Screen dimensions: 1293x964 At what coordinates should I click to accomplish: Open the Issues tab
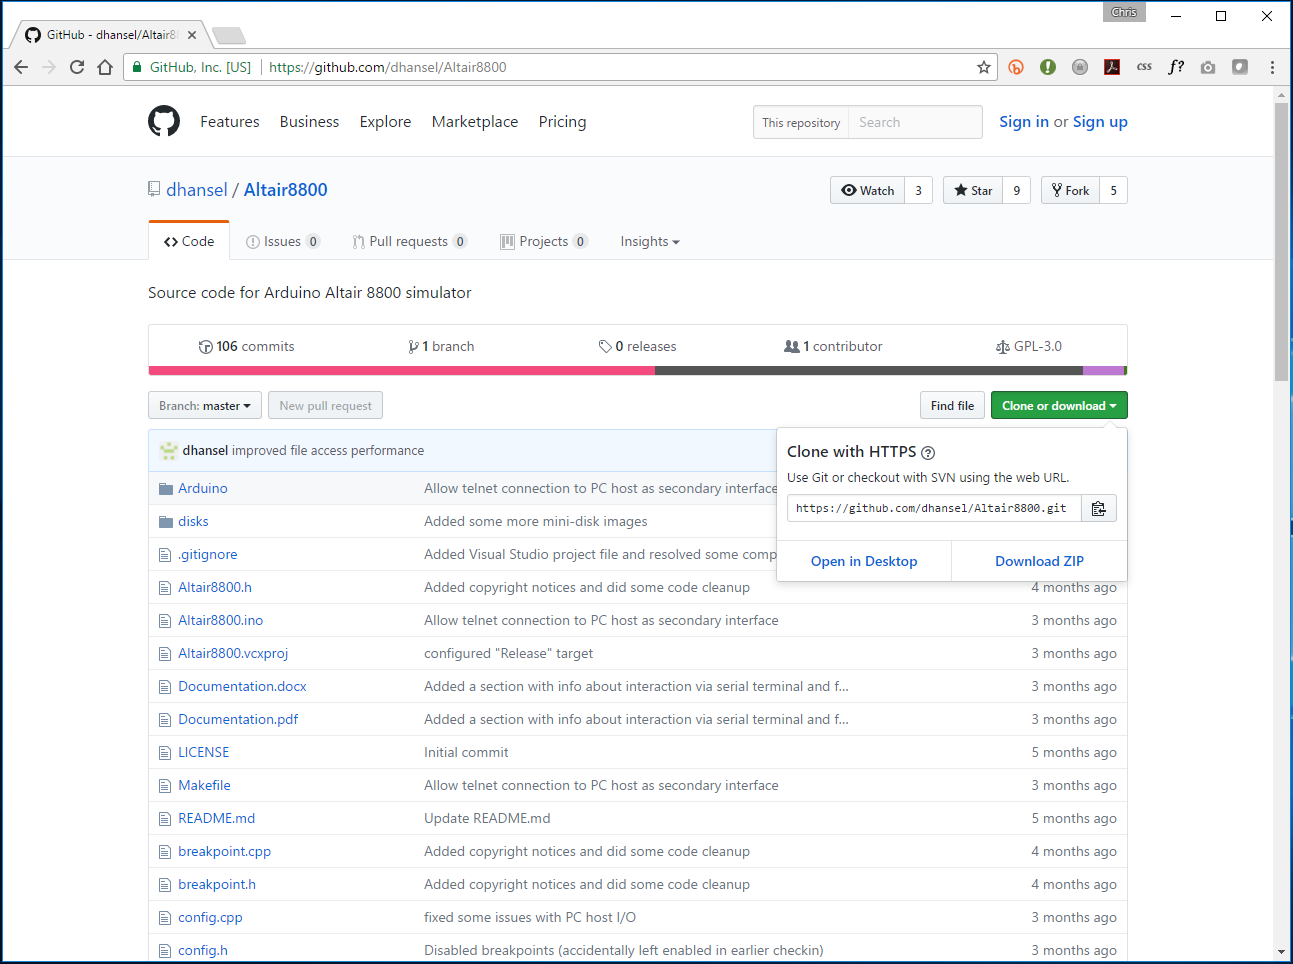(283, 241)
